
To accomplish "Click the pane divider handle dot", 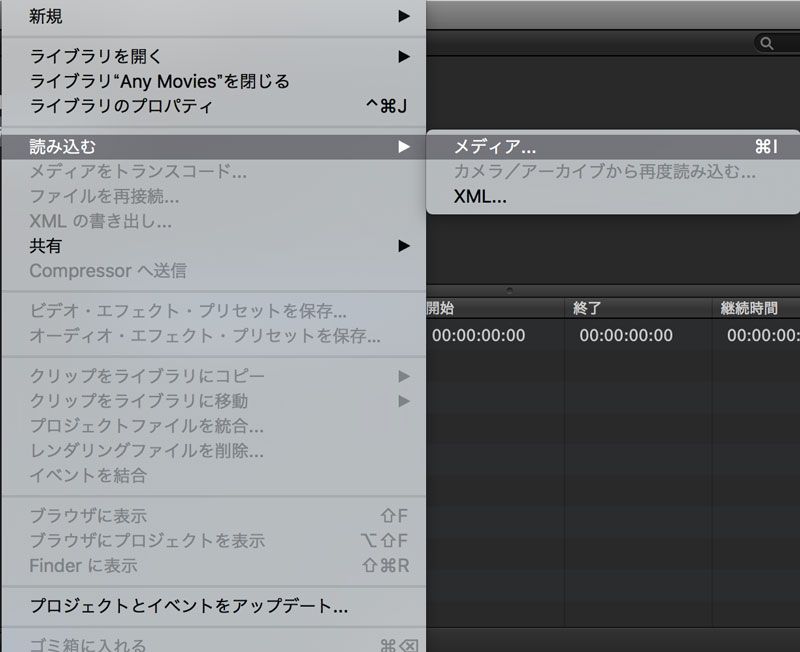I will pos(510,290).
